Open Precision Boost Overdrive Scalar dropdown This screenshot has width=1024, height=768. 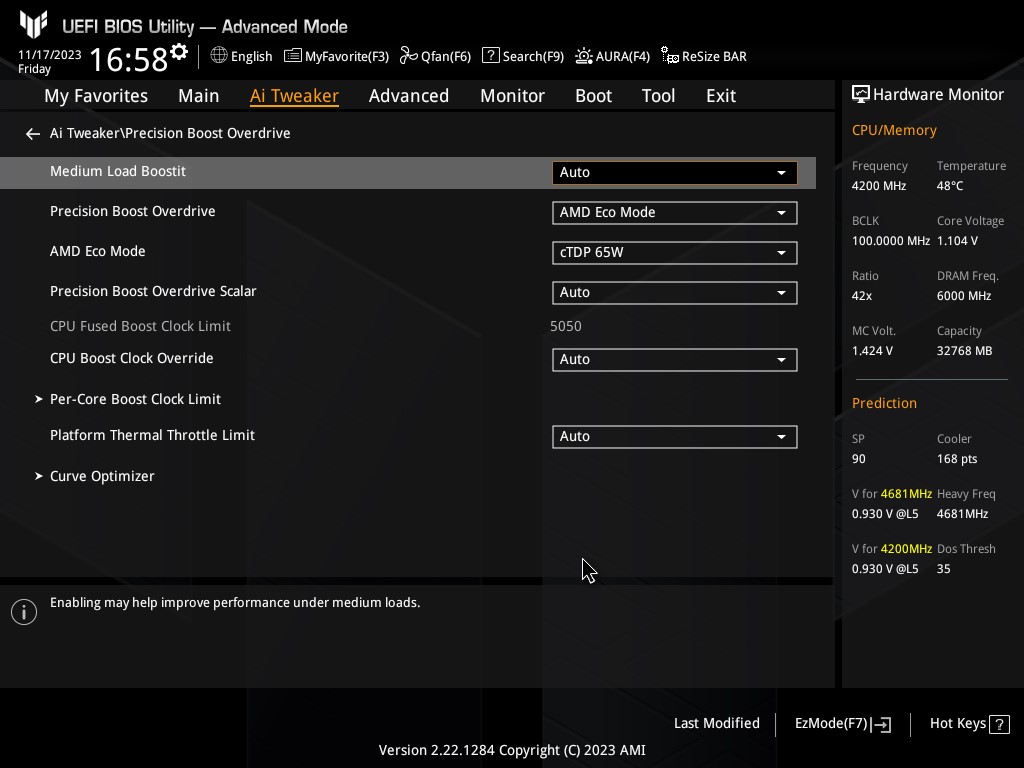[675, 293]
